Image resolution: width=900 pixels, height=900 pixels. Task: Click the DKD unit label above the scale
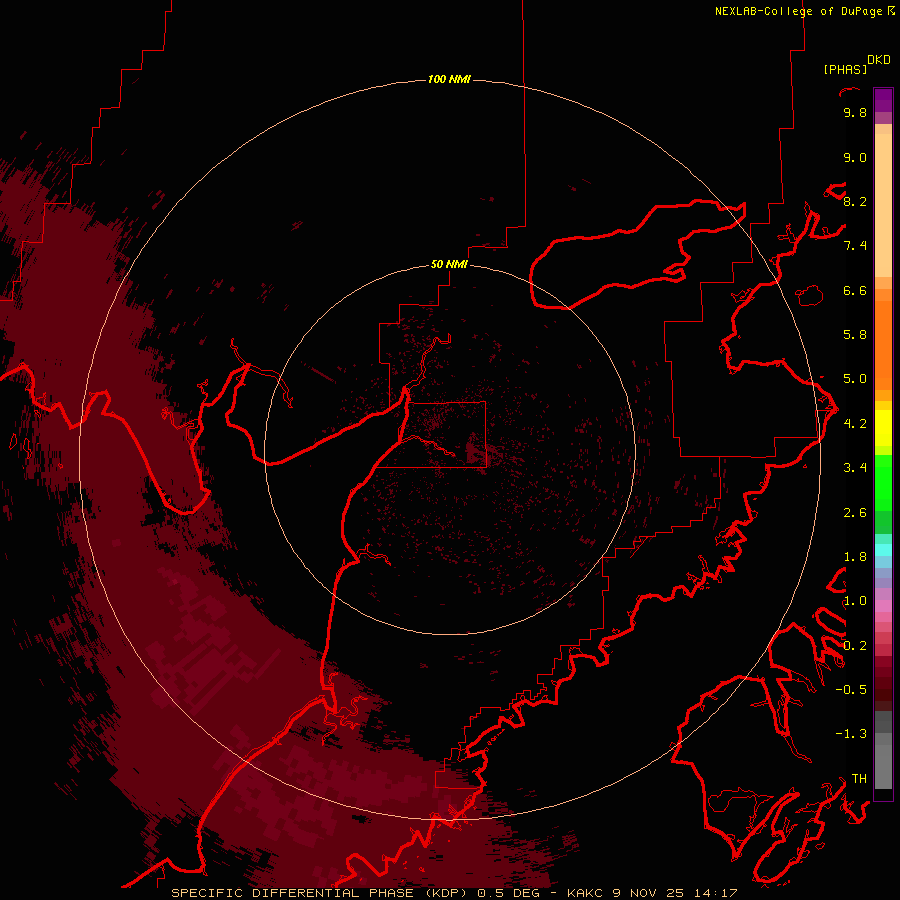pos(879,59)
